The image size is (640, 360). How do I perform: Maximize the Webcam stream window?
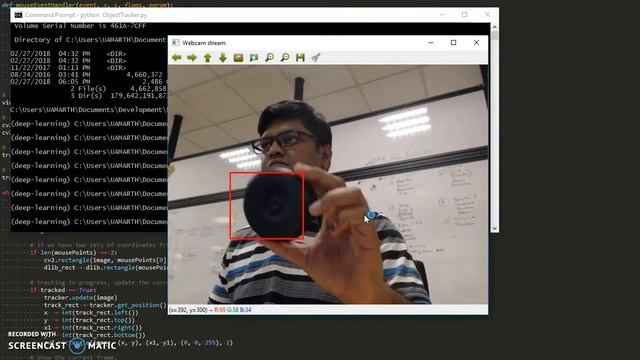pos(453,42)
